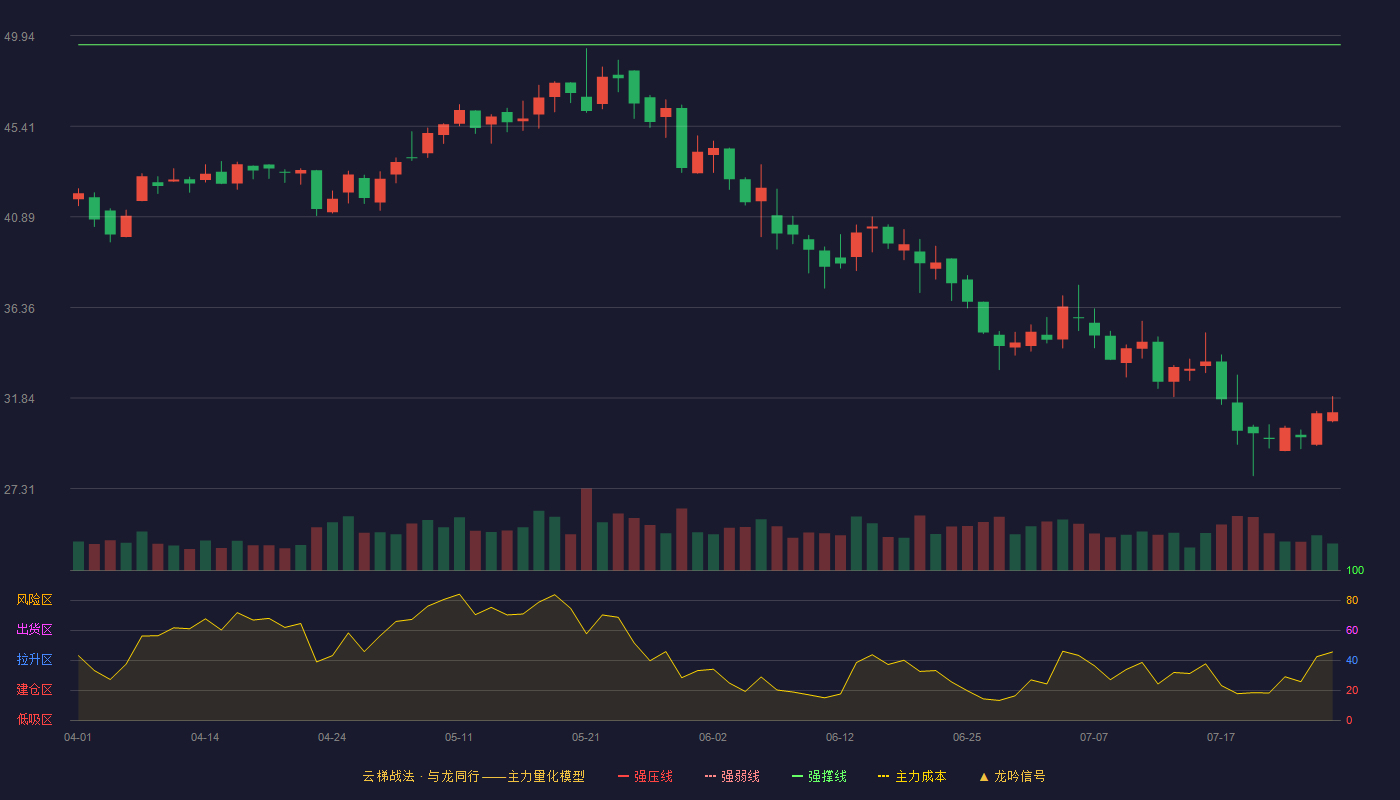Screen dimensions: 1400x800
Task: Toggle the 主力成本 legend series
Action: coord(912,776)
